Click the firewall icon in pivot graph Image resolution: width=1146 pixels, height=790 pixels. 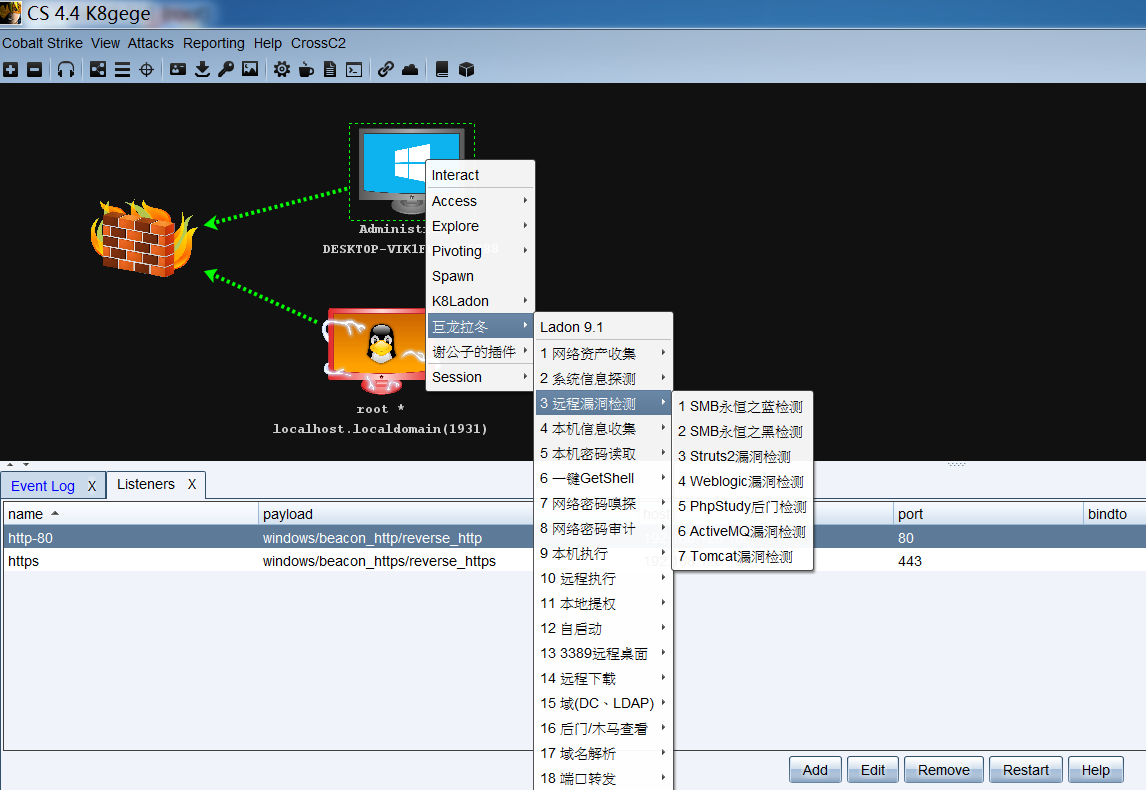(143, 238)
